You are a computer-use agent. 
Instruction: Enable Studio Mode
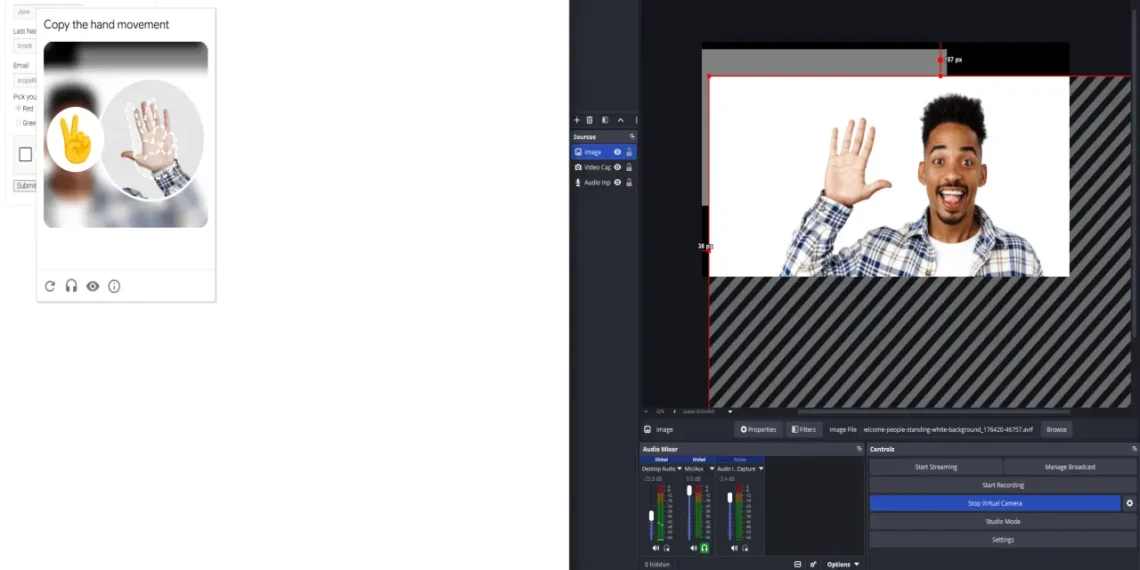pos(1003,521)
